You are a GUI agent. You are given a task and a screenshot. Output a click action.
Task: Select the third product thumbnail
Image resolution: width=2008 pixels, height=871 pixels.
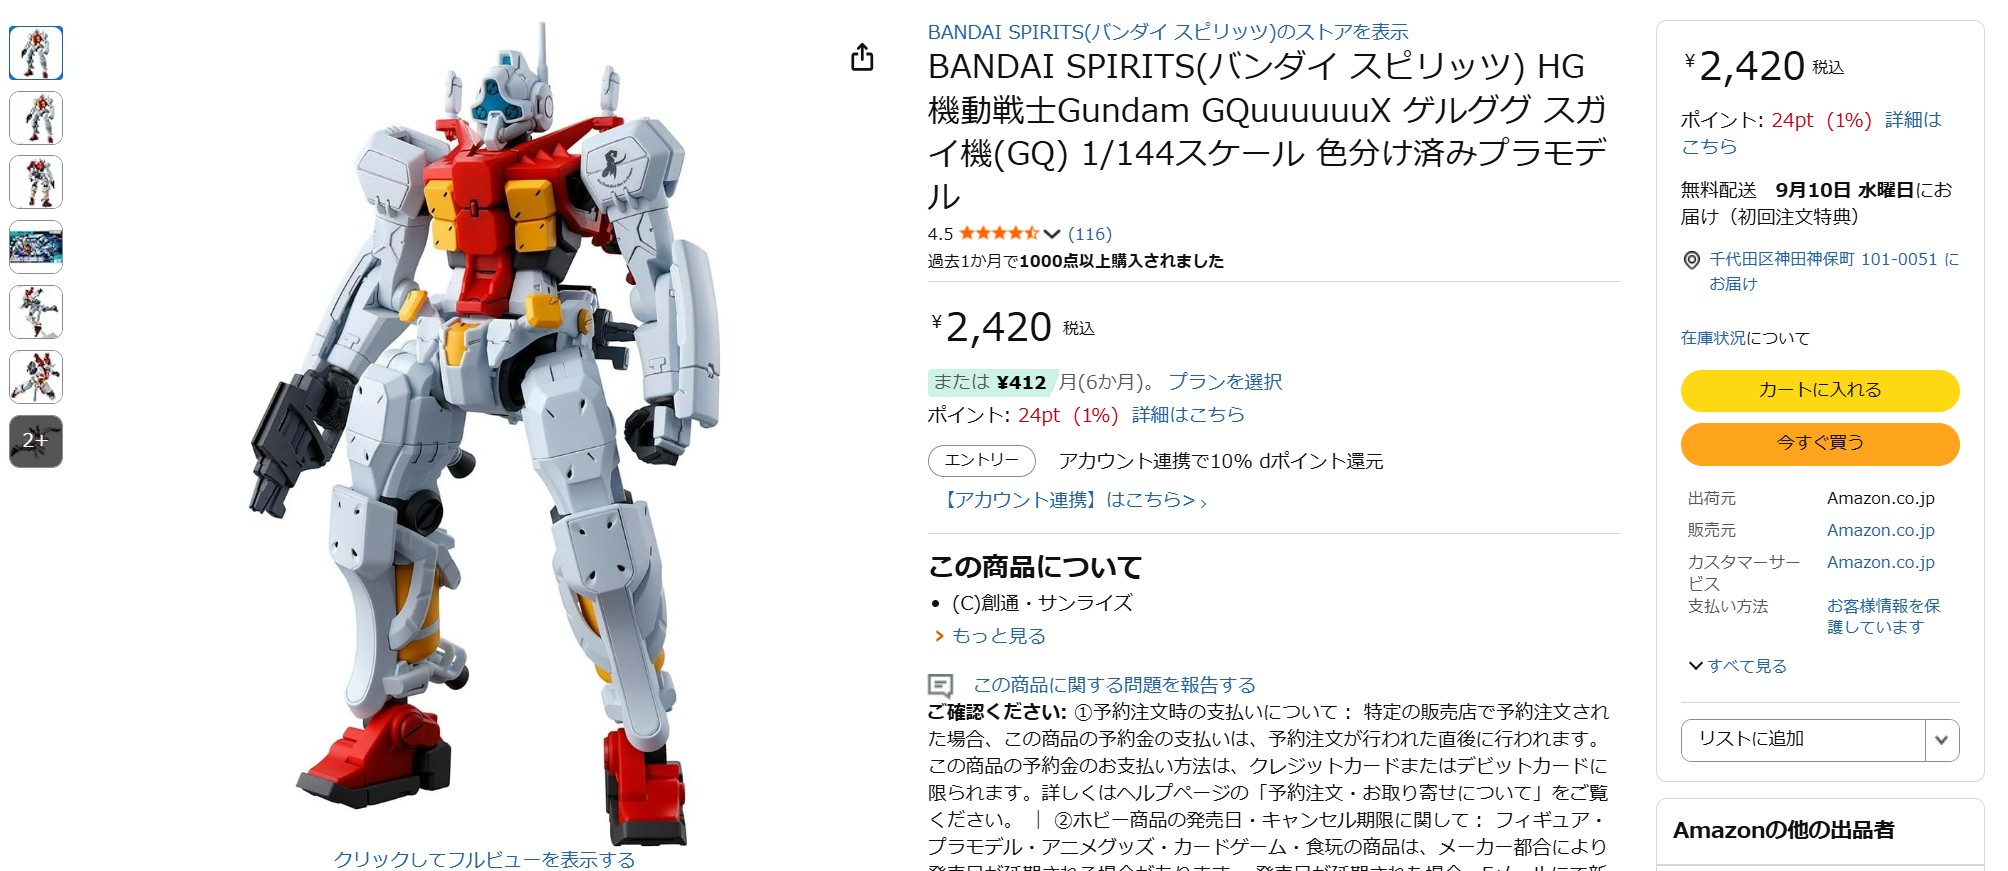36,182
